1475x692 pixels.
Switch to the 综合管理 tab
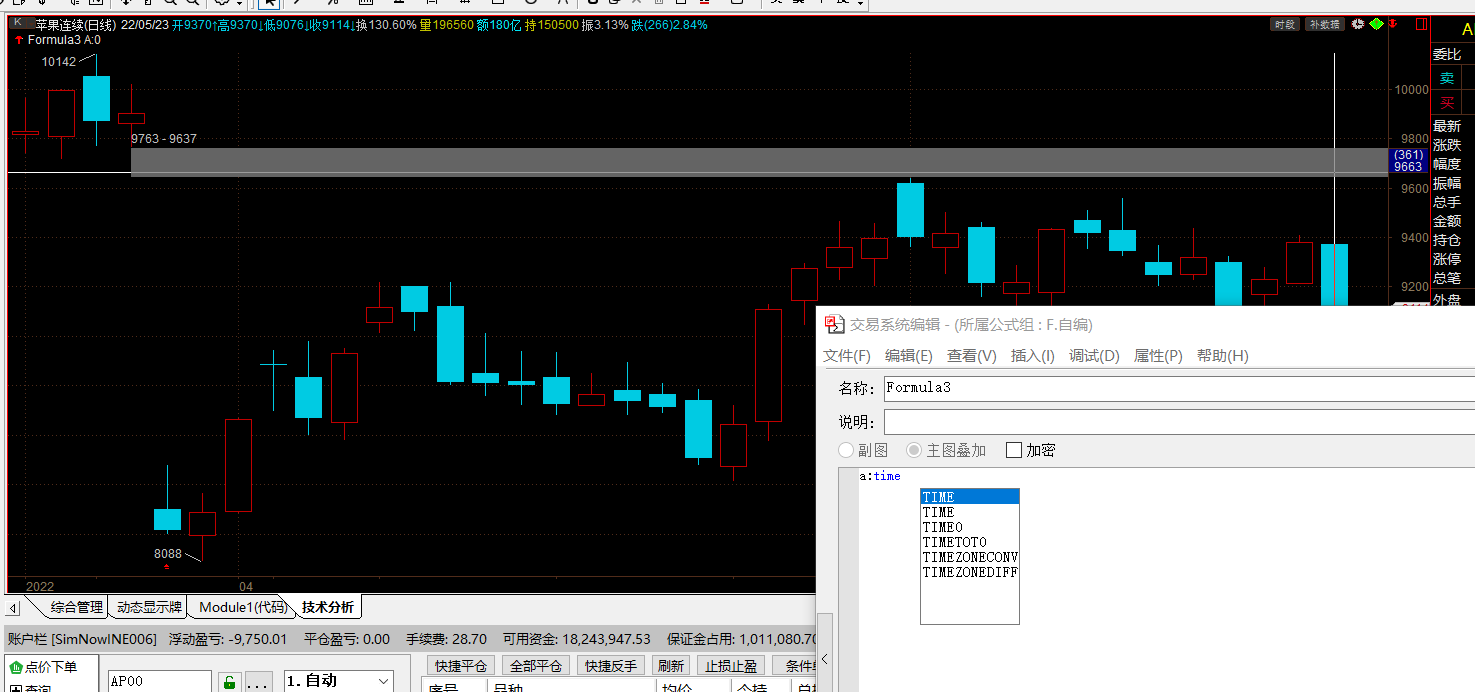coord(77,607)
